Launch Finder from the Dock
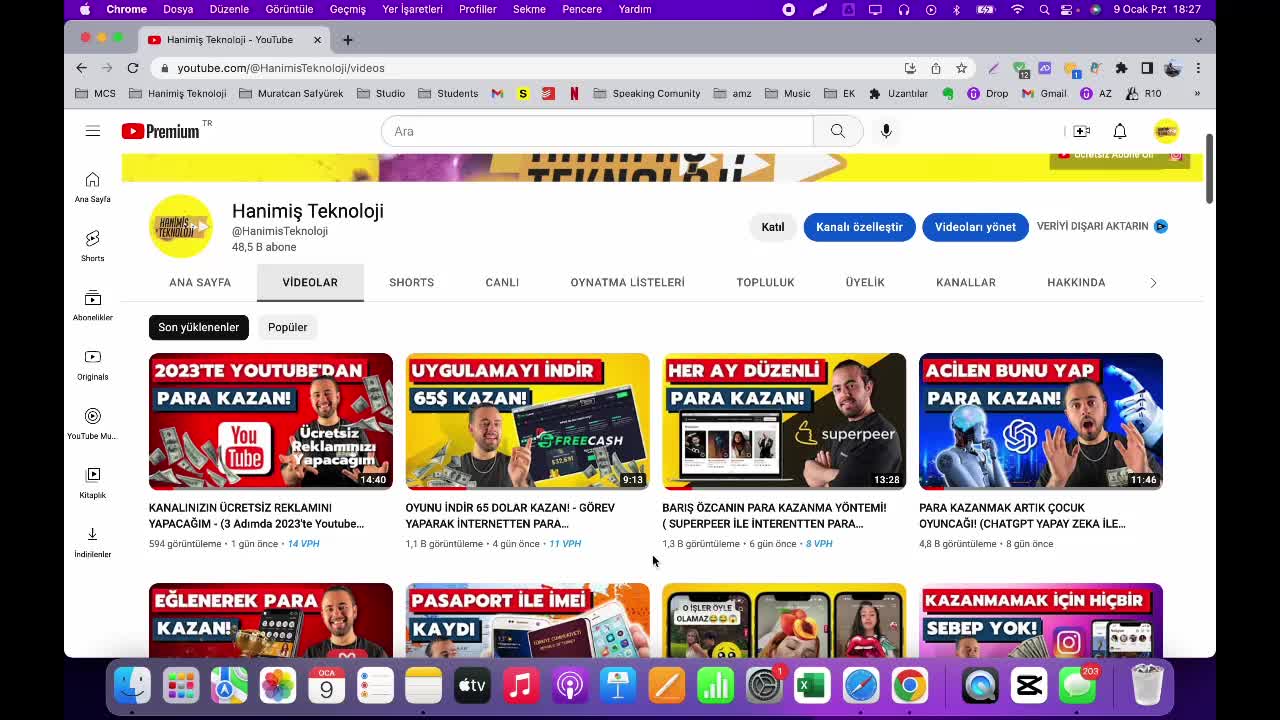Image resolution: width=1280 pixels, height=720 pixels. click(132, 686)
